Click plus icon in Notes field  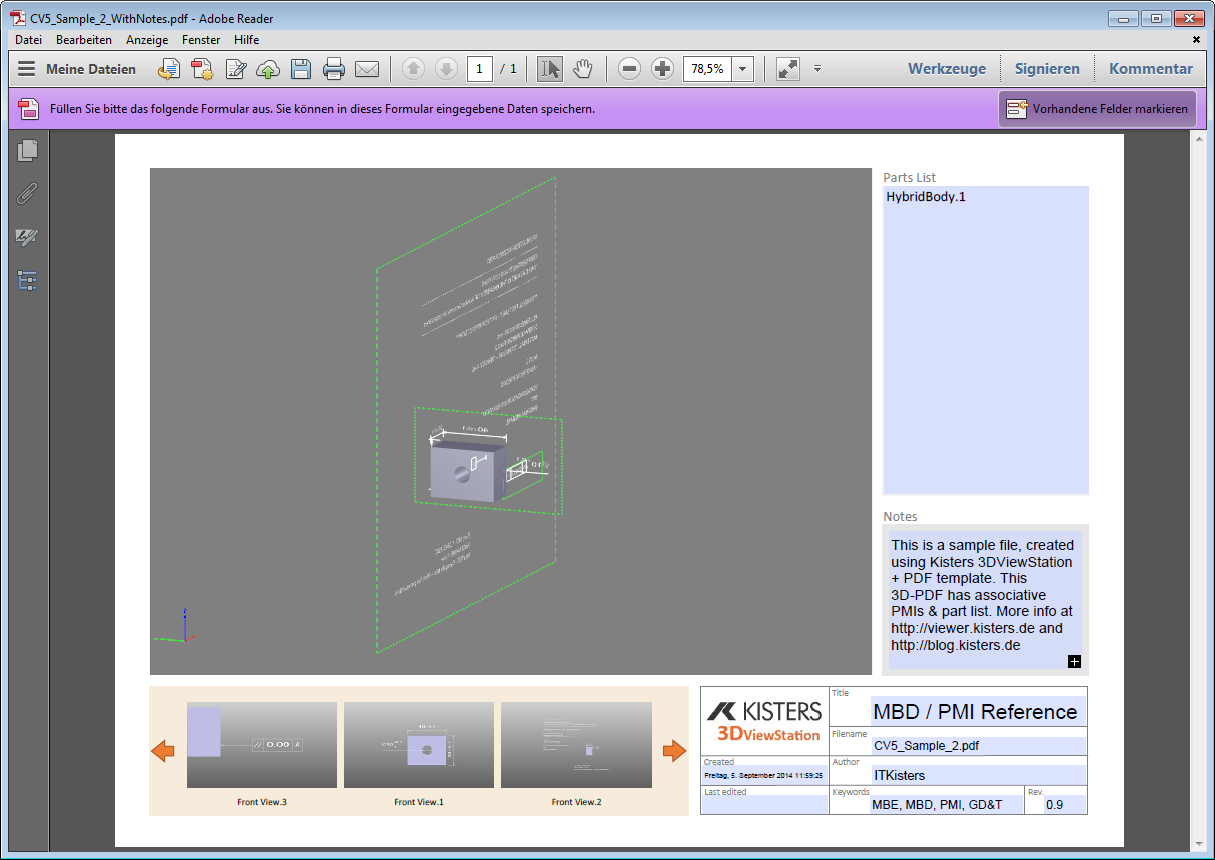1075,661
